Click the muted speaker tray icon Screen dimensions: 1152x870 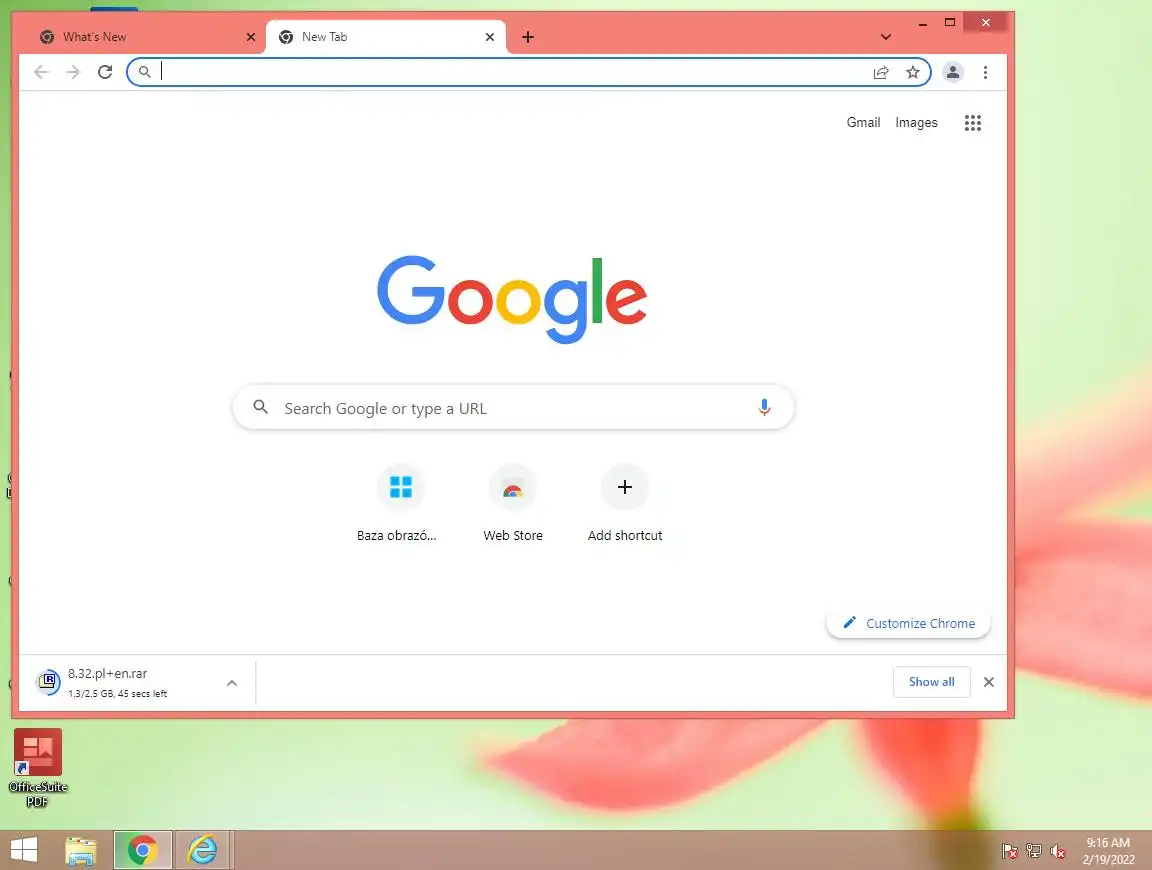(x=1057, y=851)
